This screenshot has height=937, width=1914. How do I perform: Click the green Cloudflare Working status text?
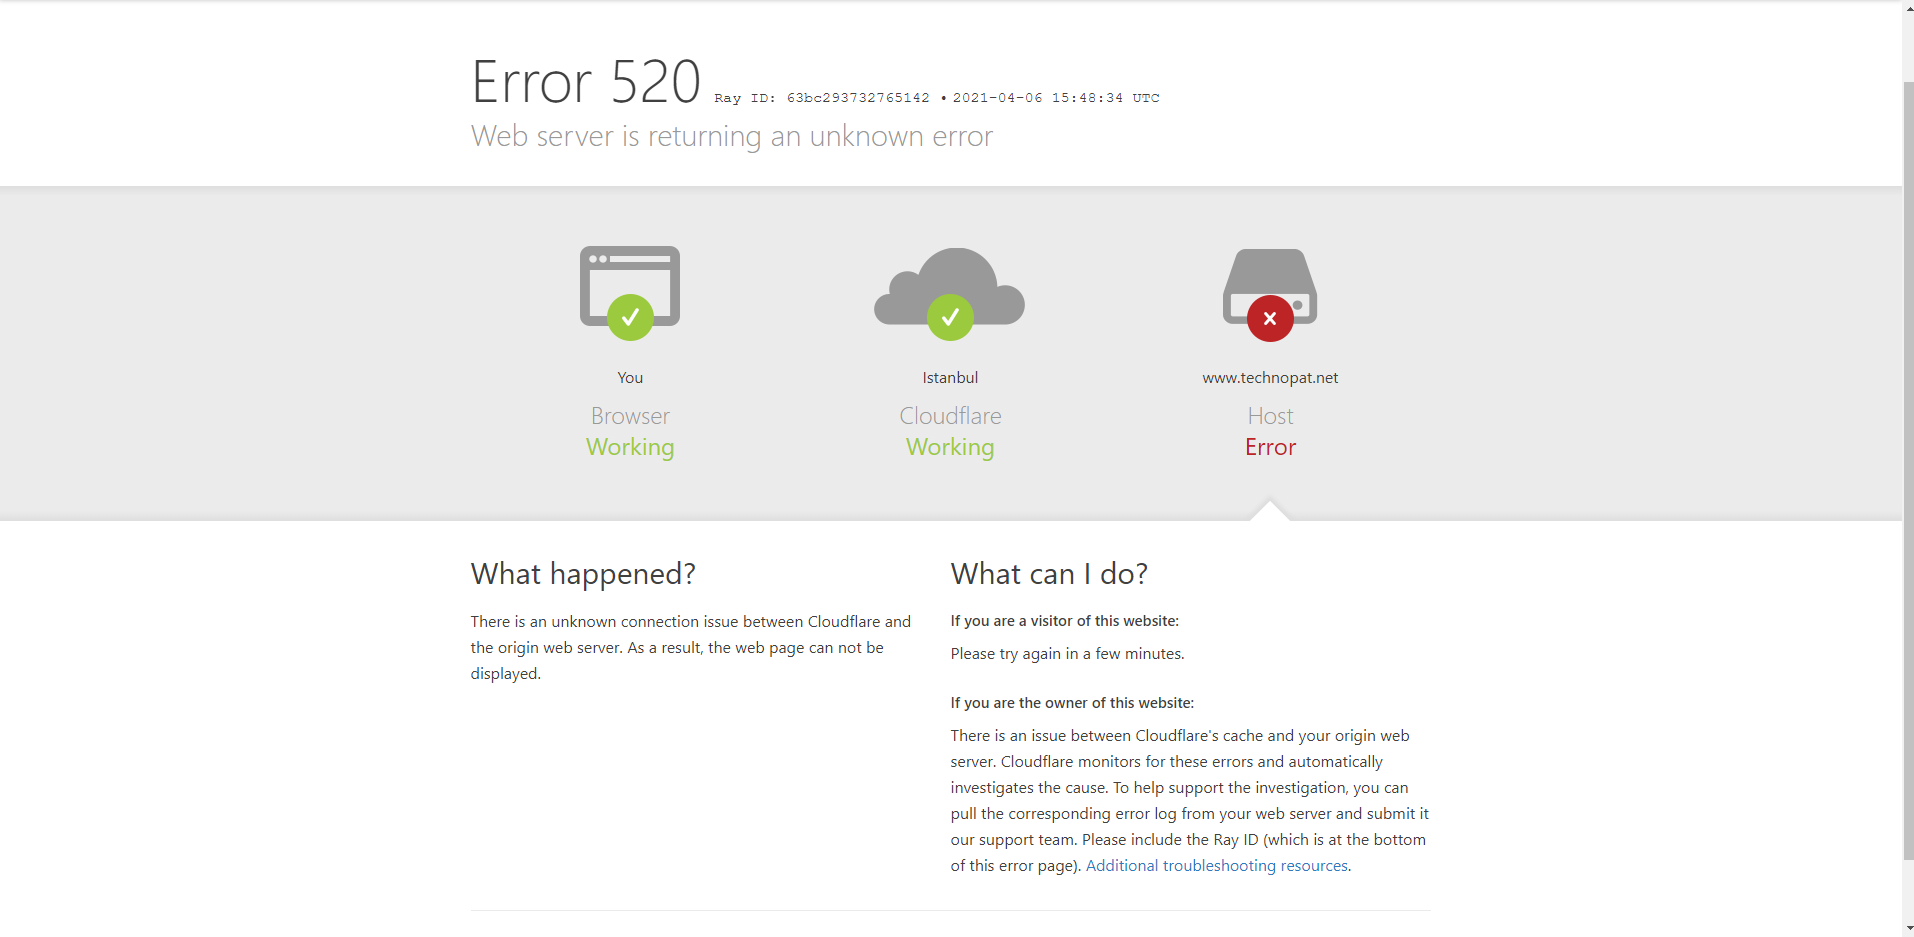coord(950,447)
